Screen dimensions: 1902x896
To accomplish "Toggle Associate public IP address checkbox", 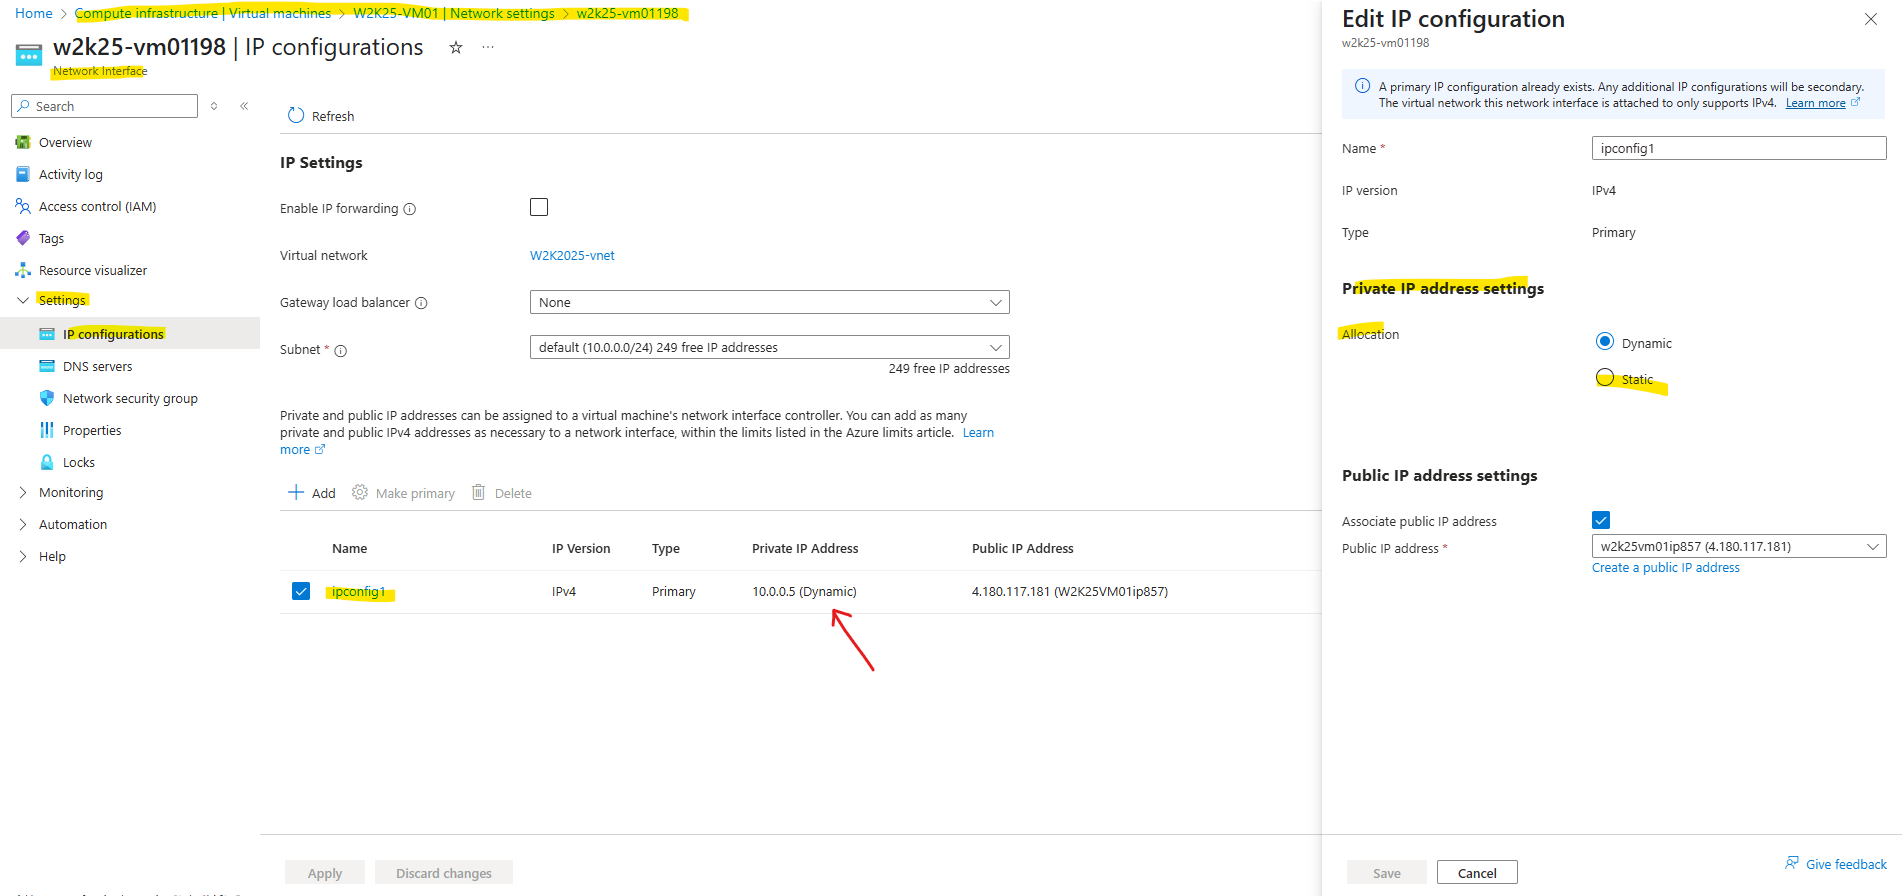I will (1601, 520).
